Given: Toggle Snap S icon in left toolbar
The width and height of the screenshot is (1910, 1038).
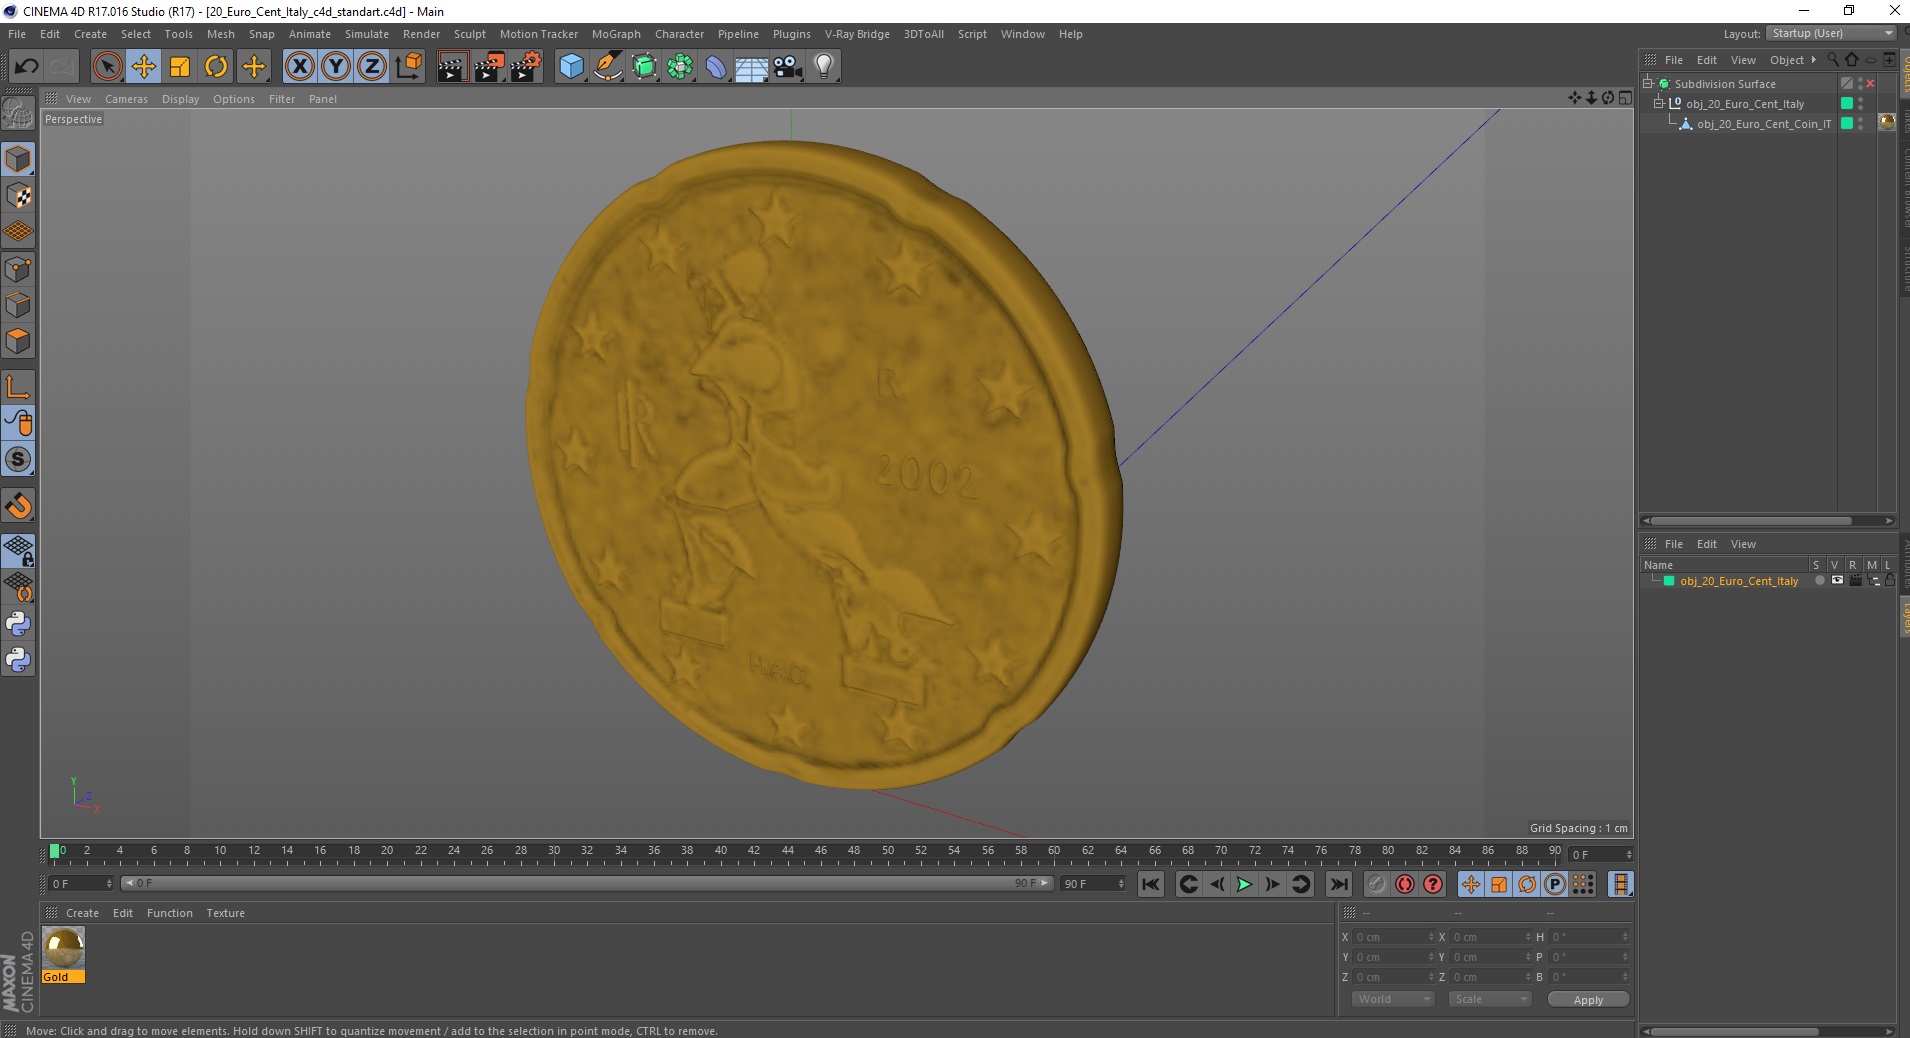Looking at the screenshot, I should pyautogui.click(x=18, y=460).
